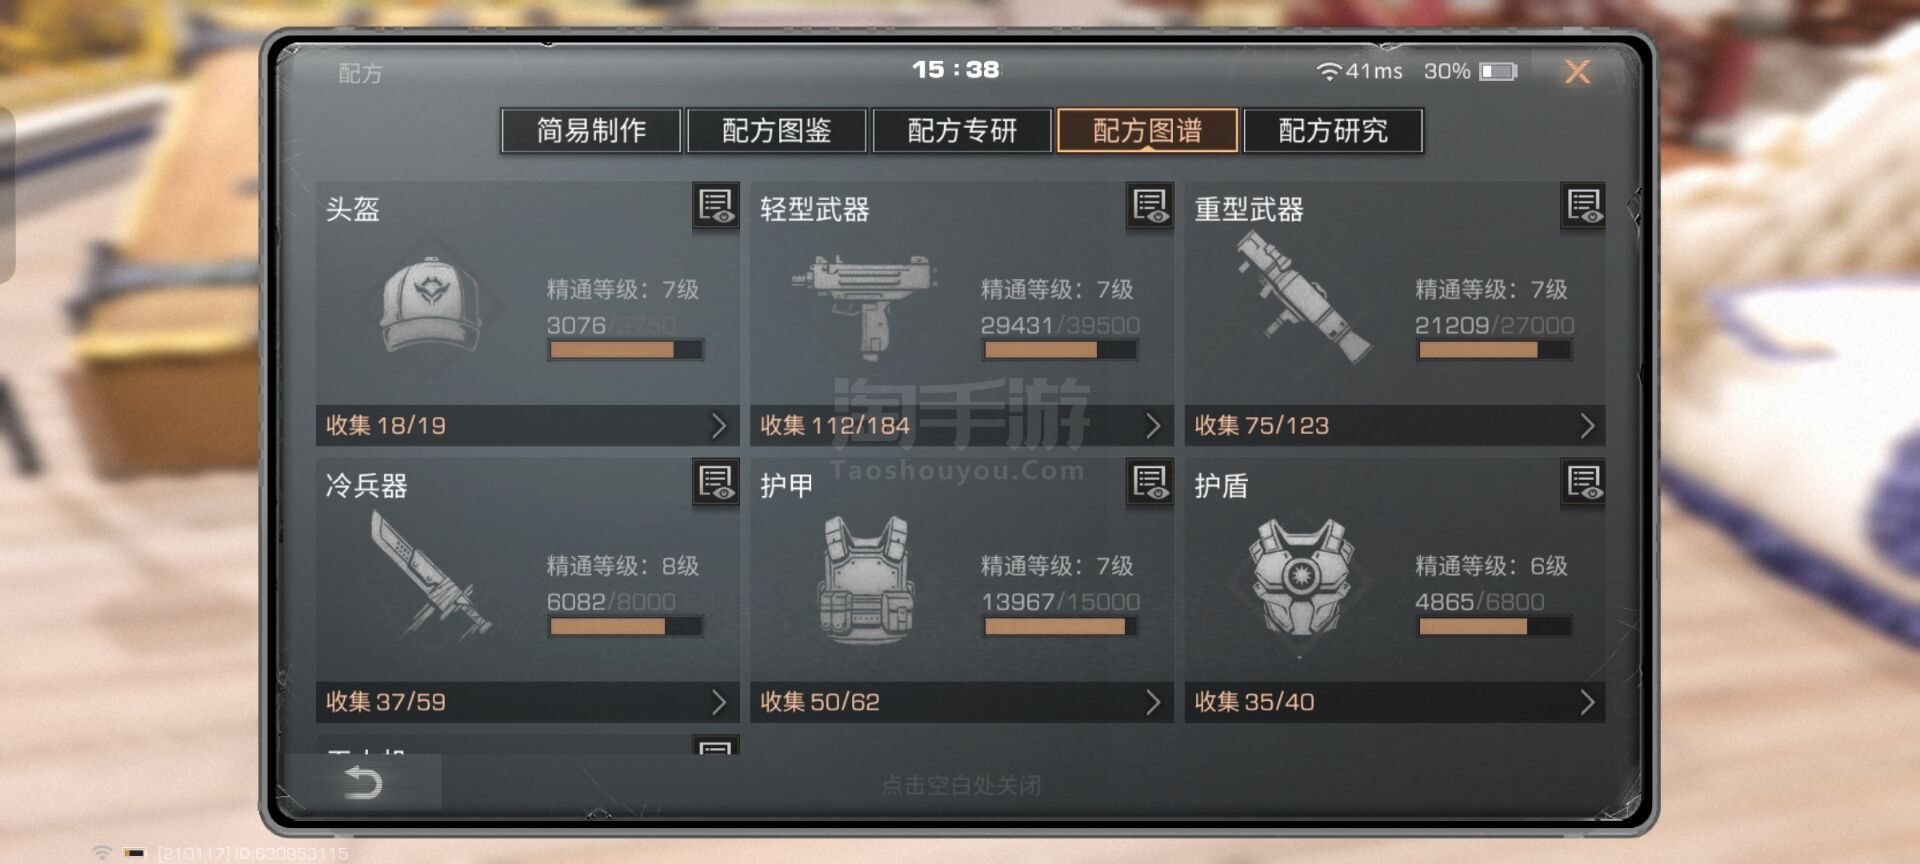Expand the 收集 18/19 helmet collection row
This screenshot has width=1920, height=864.
coord(527,426)
